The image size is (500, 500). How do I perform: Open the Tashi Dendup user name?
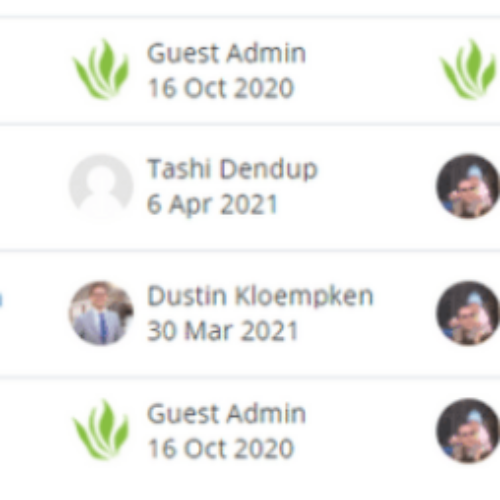232,169
